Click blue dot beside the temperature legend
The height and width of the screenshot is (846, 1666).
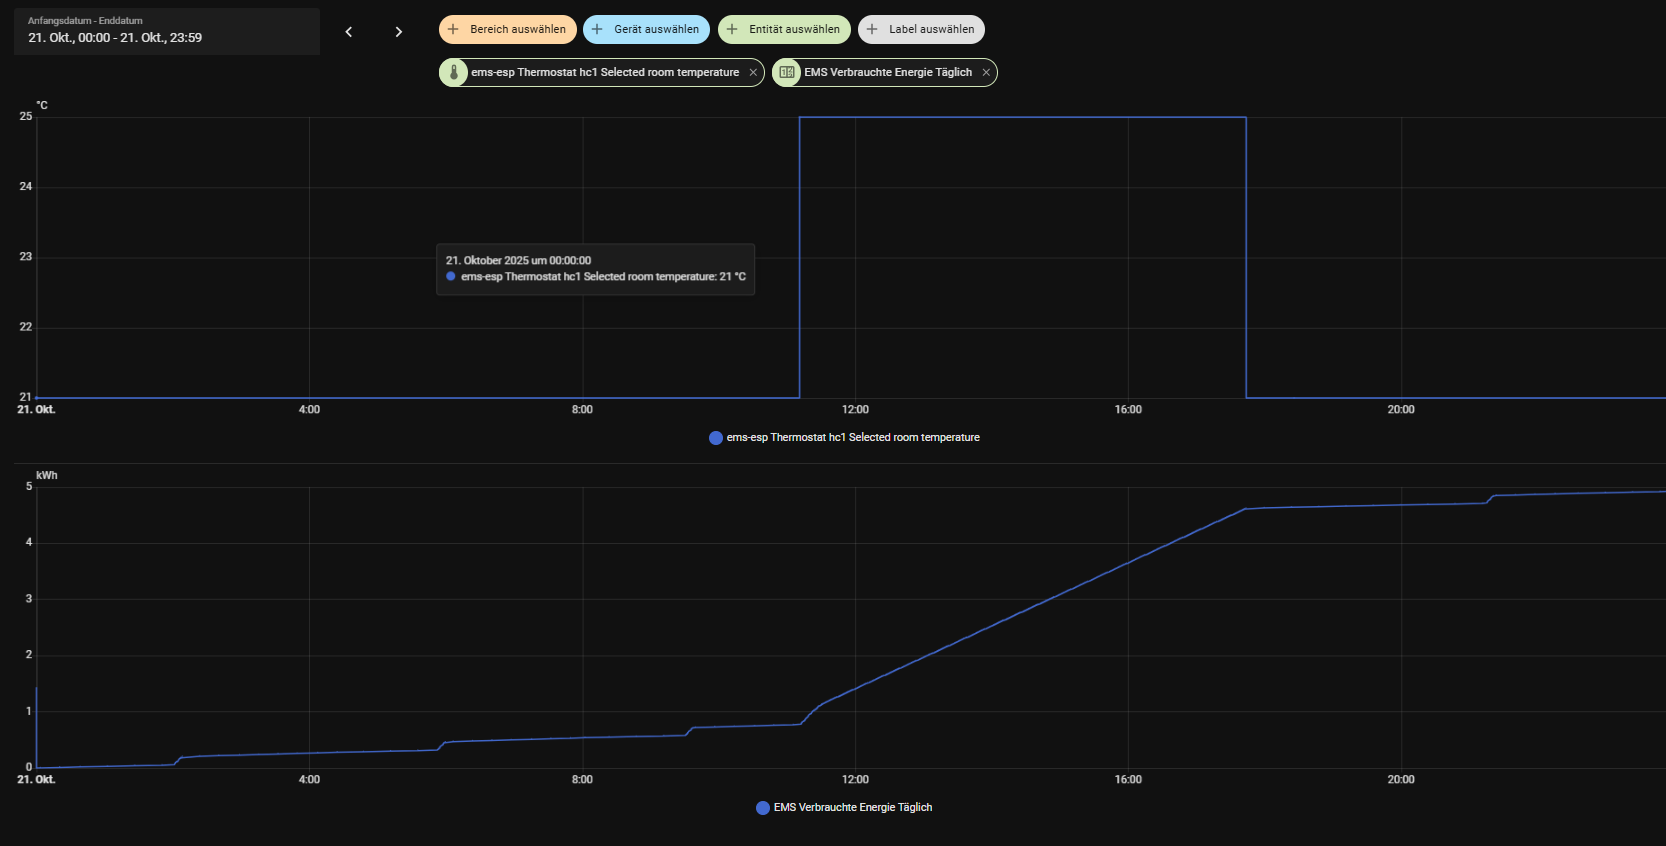pyautogui.click(x=716, y=438)
